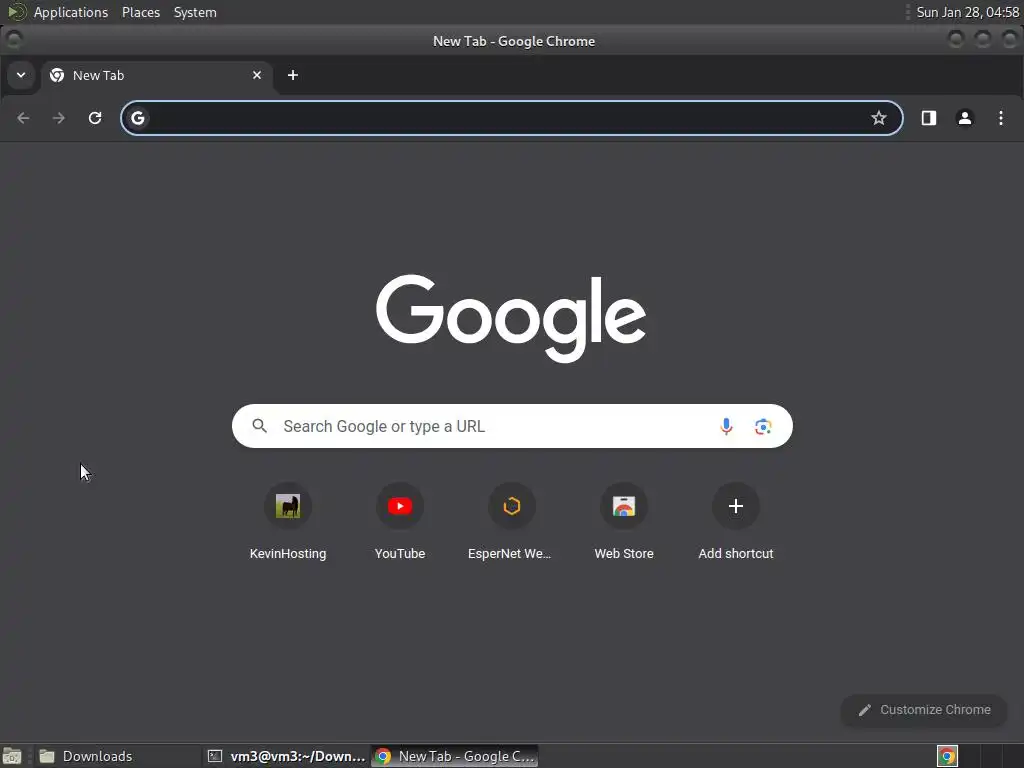Click the Customize Chrome button
1024x768 pixels.
(x=924, y=710)
